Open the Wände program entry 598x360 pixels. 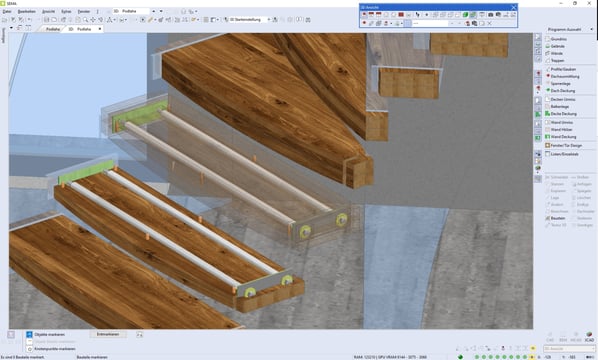557,53
